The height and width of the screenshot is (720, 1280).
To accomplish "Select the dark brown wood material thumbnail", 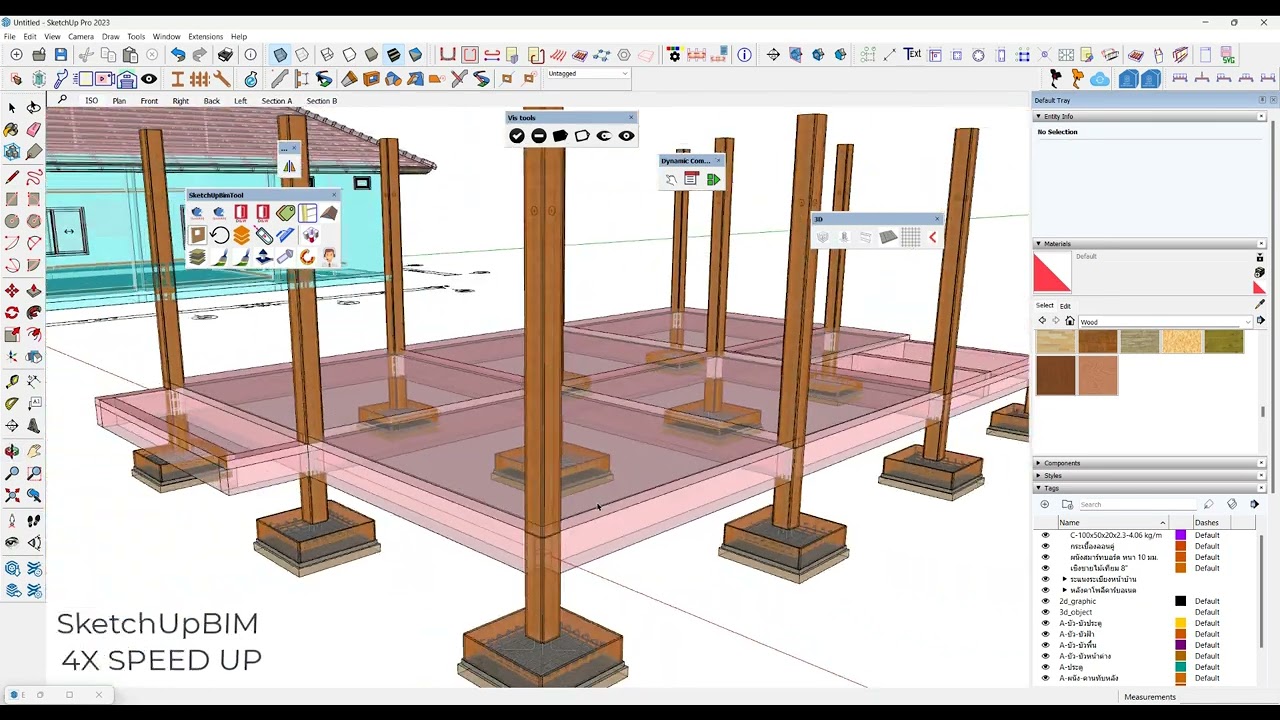I will (x=1055, y=376).
